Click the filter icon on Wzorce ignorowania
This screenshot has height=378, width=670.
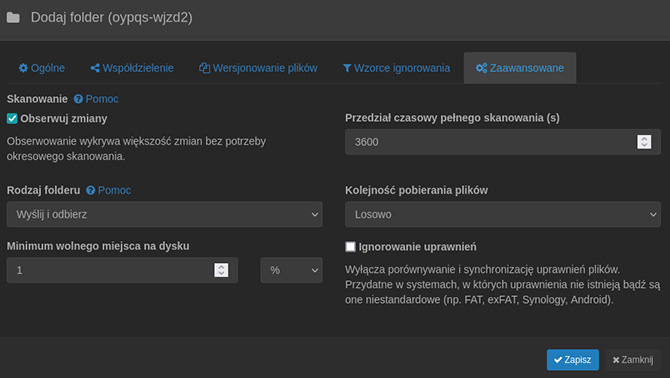347,68
